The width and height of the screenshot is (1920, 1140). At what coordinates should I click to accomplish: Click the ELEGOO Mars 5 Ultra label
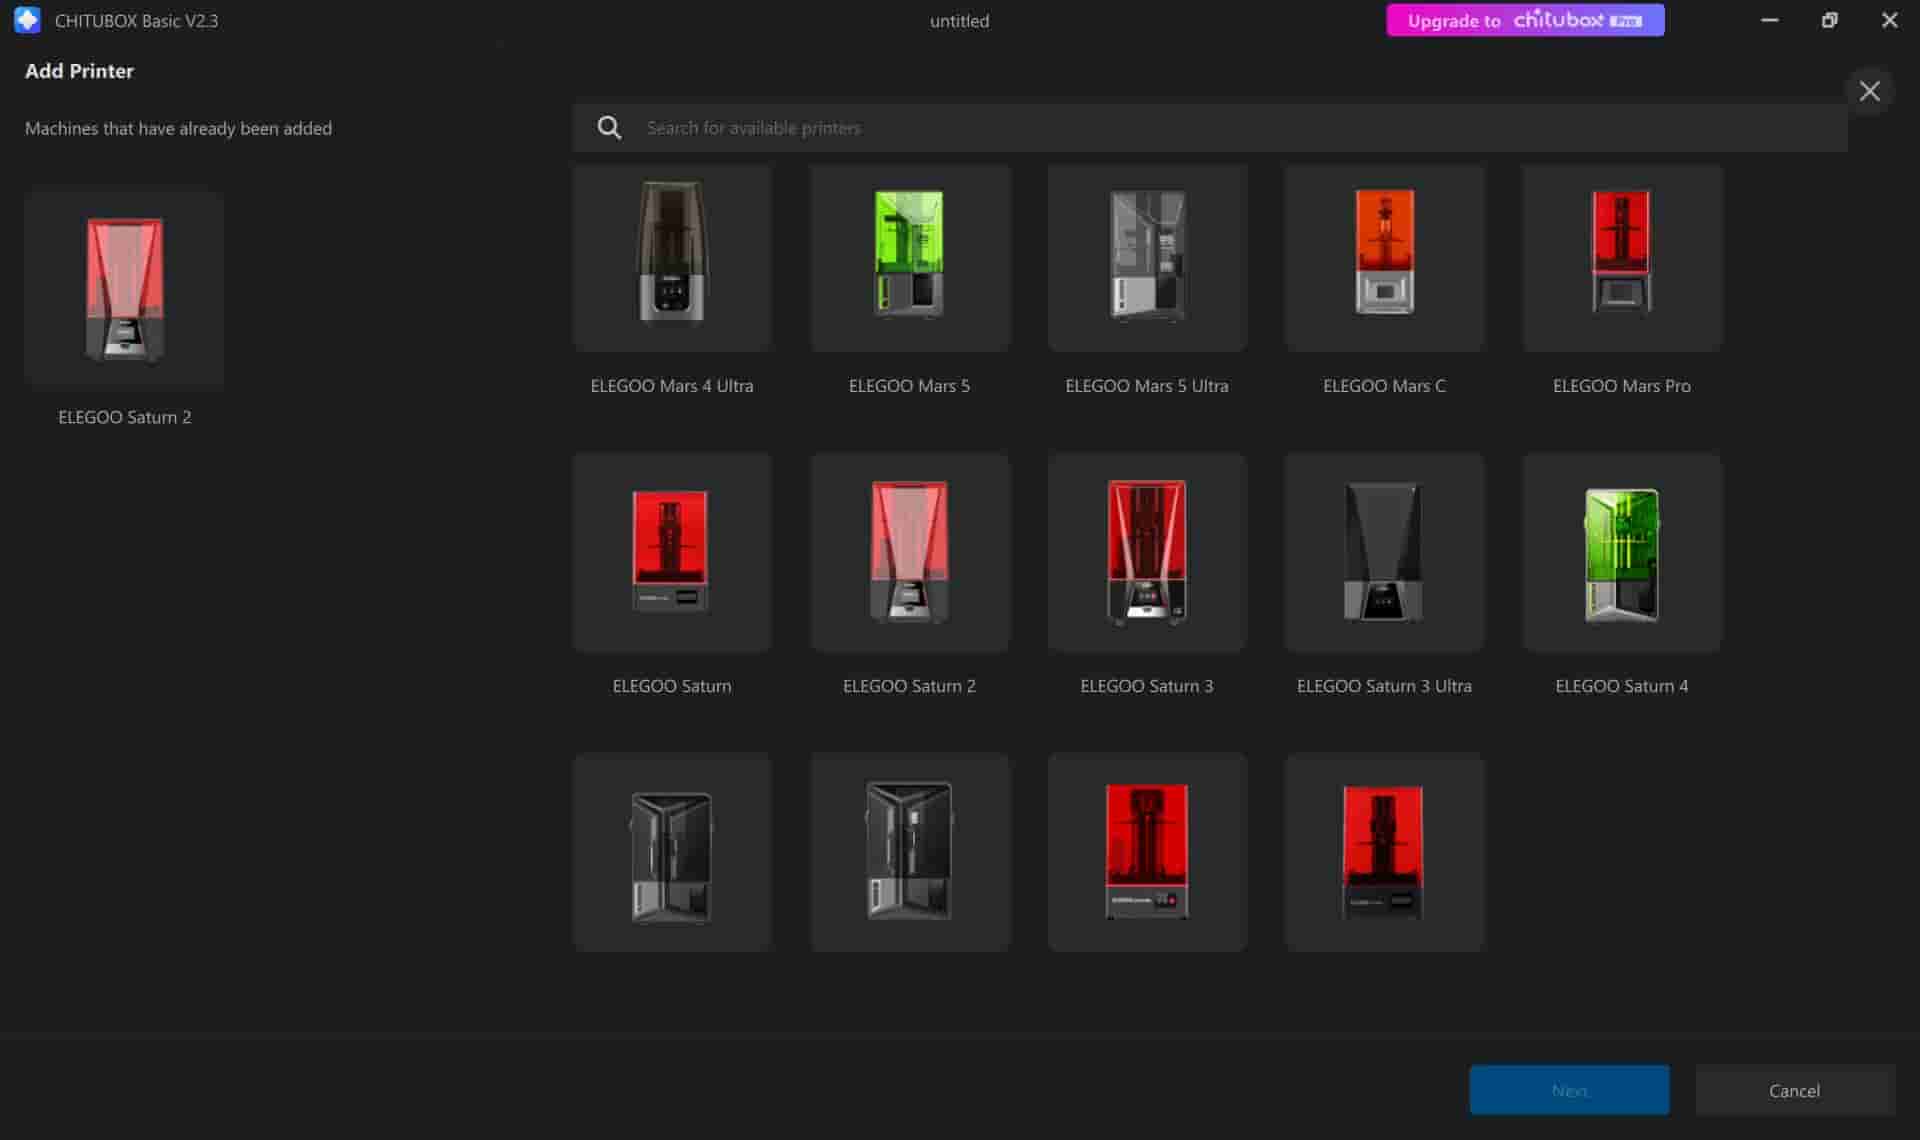coord(1147,386)
